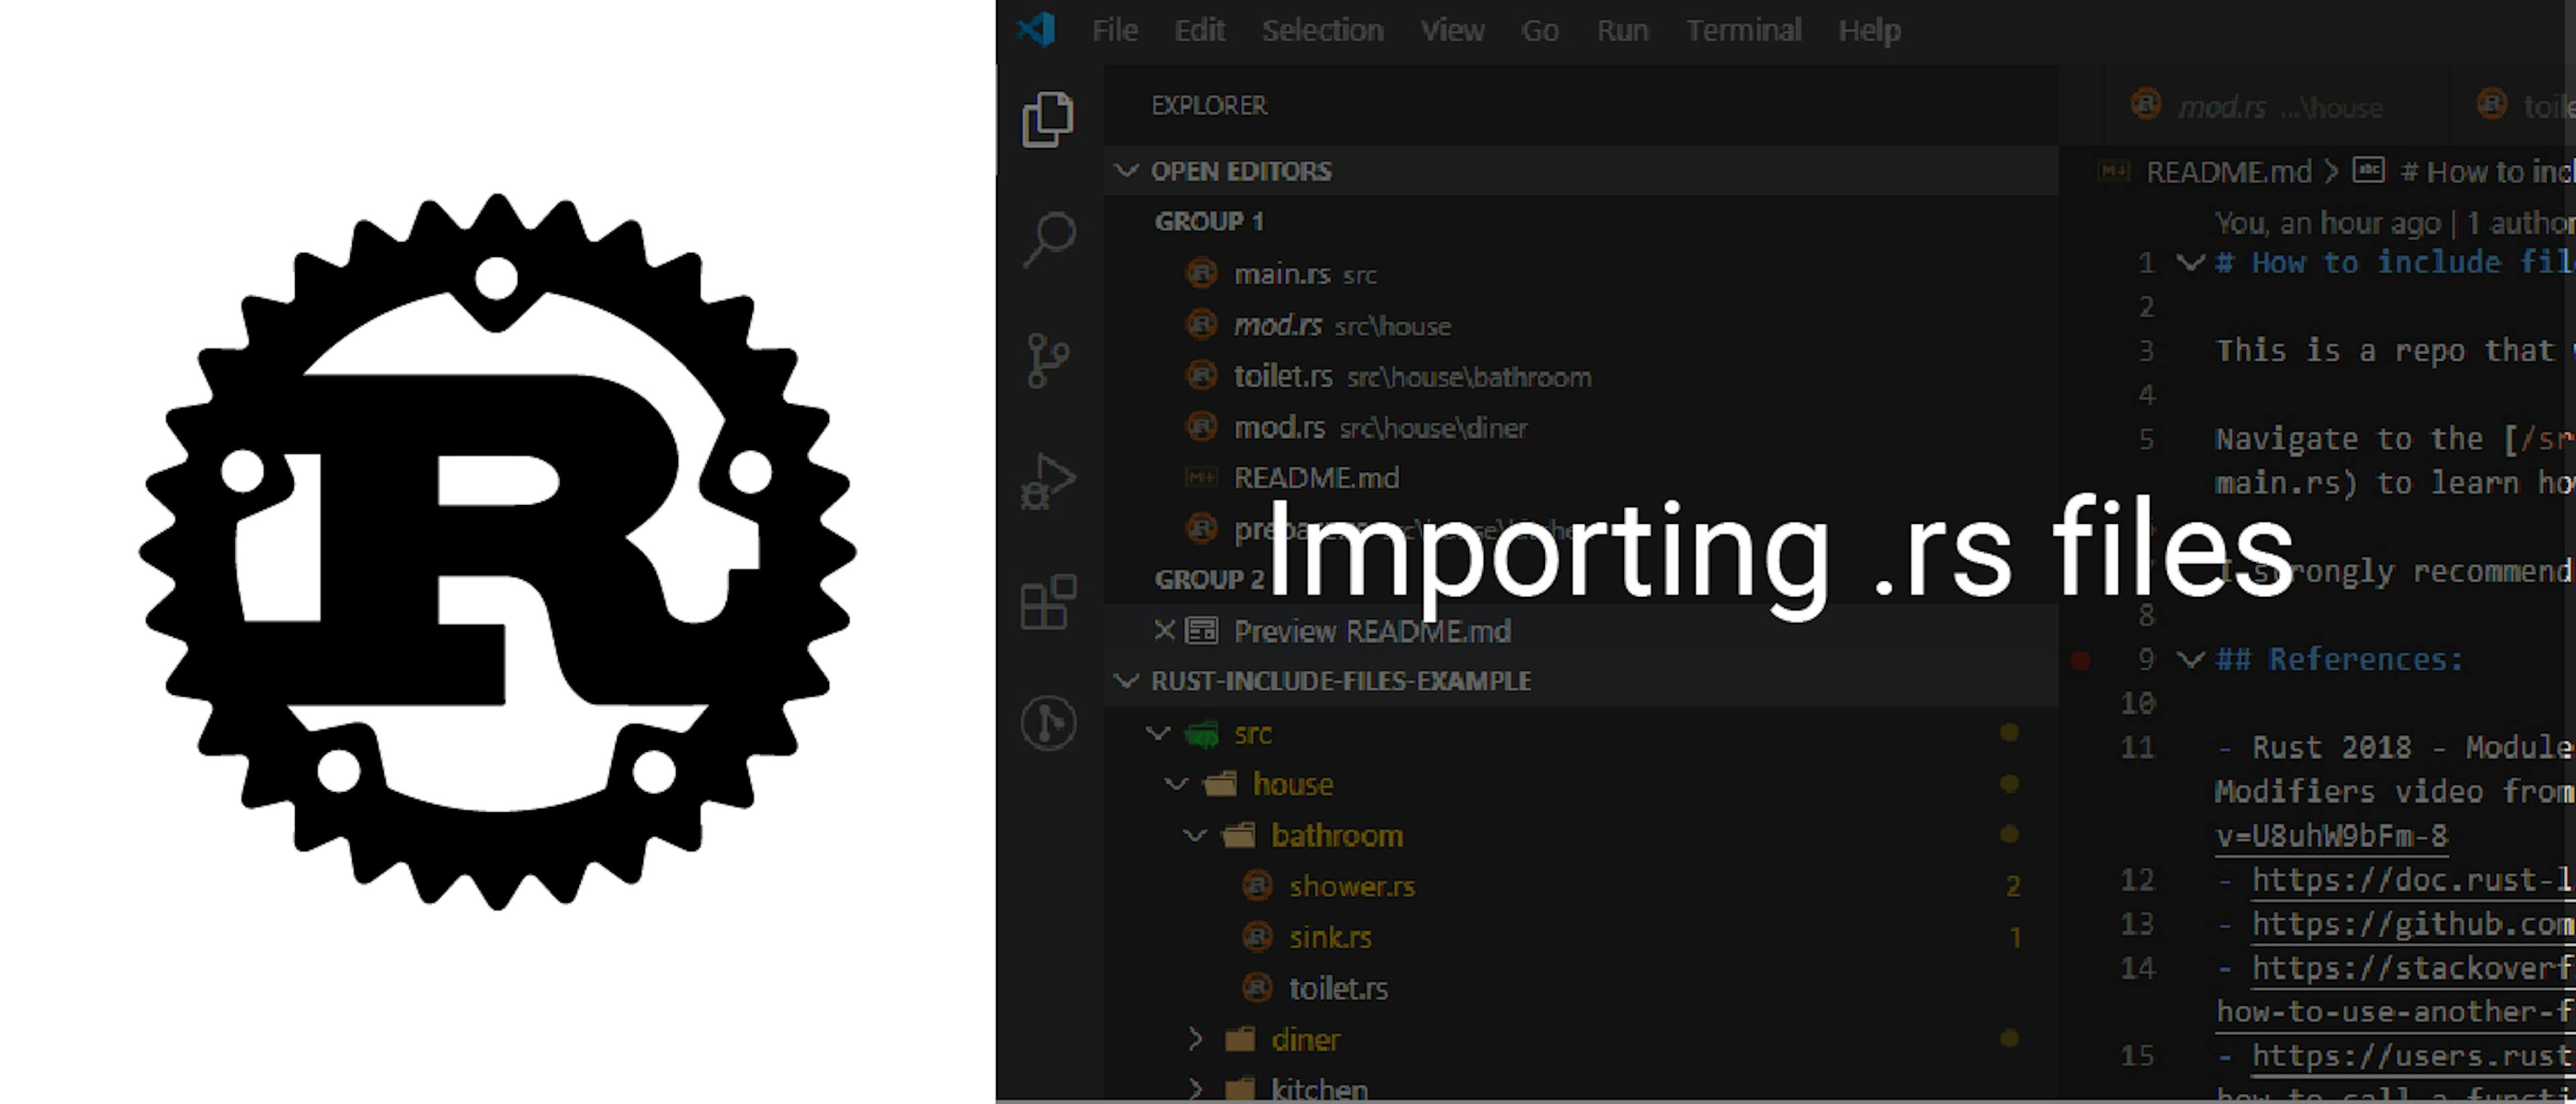Expand the diner folder
Image resolution: width=2576 pixels, height=1104 pixels.
click(x=1195, y=1039)
